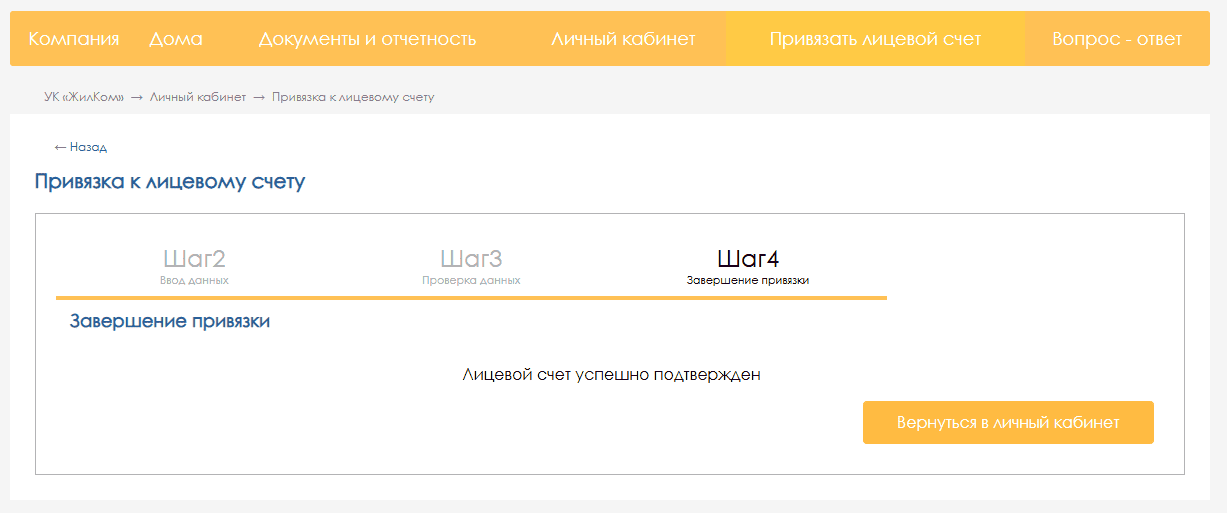Click the Лицевой счет успешно подтвержден message
Image resolution: width=1227 pixels, height=513 pixels.
tap(612, 375)
